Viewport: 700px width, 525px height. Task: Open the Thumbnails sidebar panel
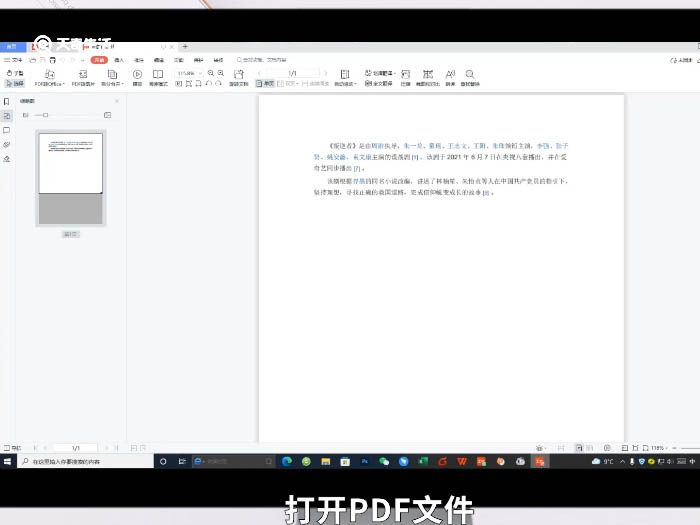pos(7,116)
